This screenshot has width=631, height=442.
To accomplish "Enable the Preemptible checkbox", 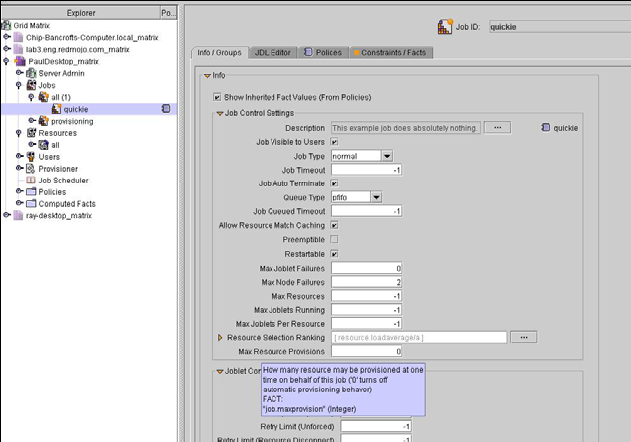I will coord(334,239).
